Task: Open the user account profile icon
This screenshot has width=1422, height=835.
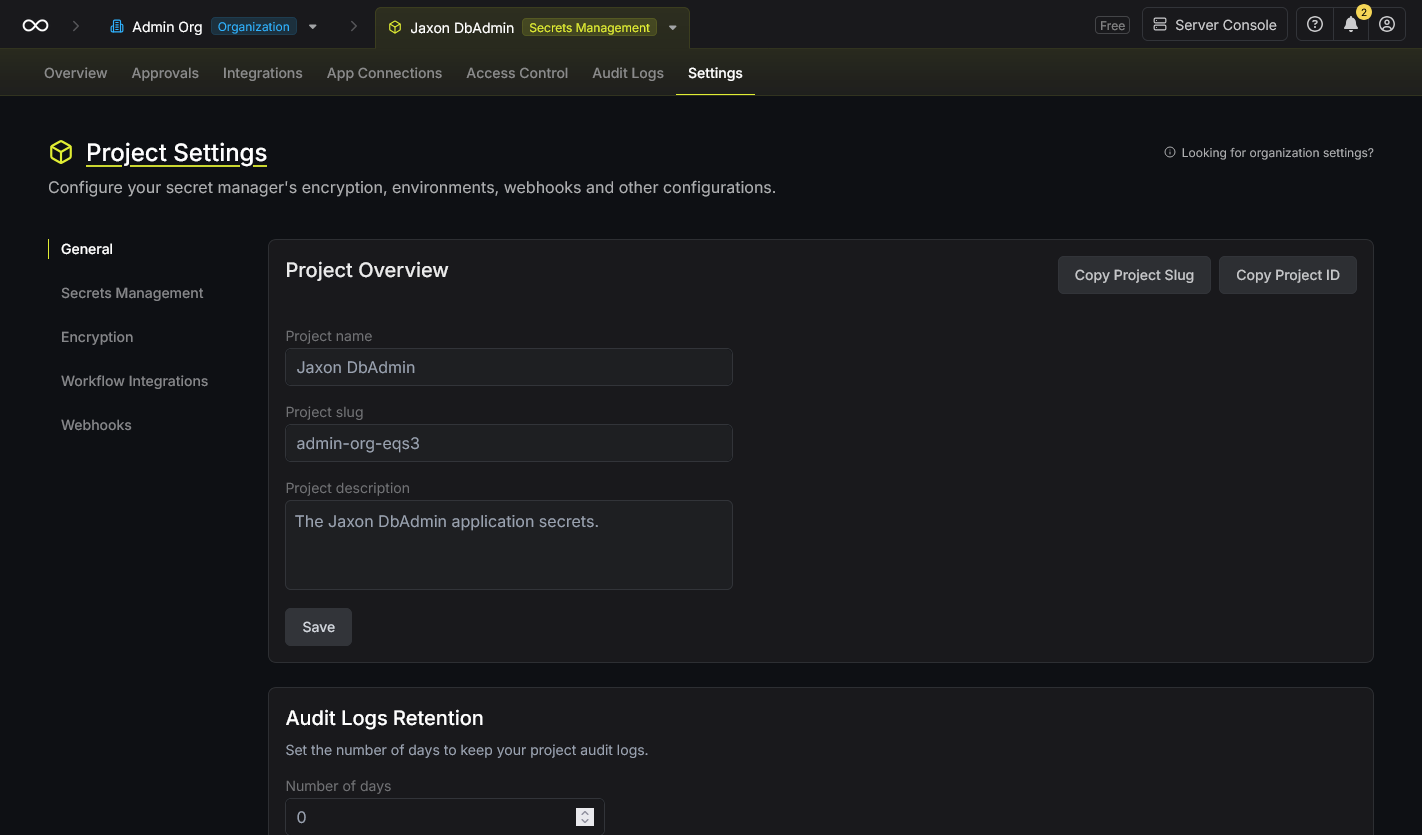Action: 1387,24
